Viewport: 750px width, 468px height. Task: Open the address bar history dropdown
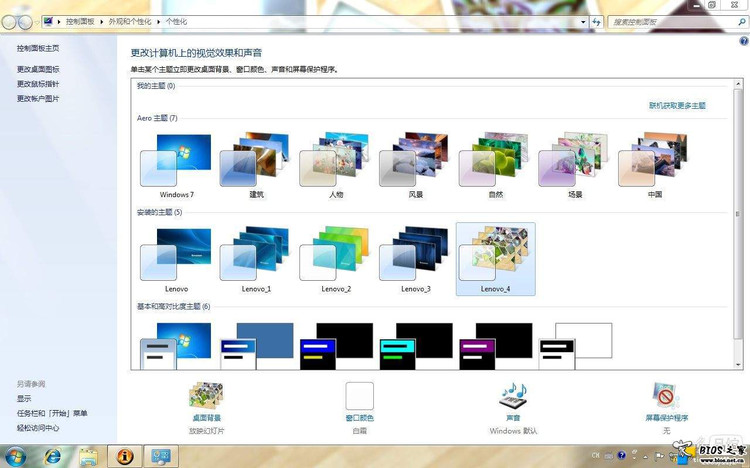[x=583, y=22]
